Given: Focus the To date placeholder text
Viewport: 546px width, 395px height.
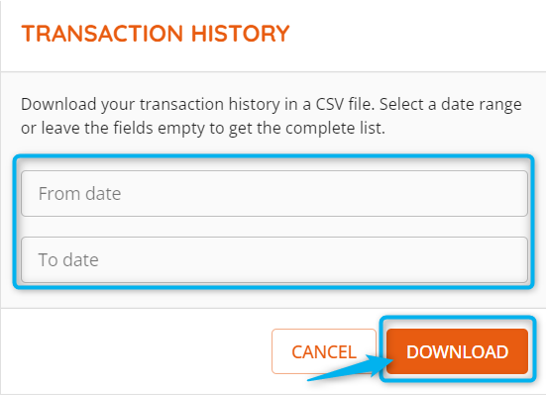Looking at the screenshot, I should (x=68, y=260).
